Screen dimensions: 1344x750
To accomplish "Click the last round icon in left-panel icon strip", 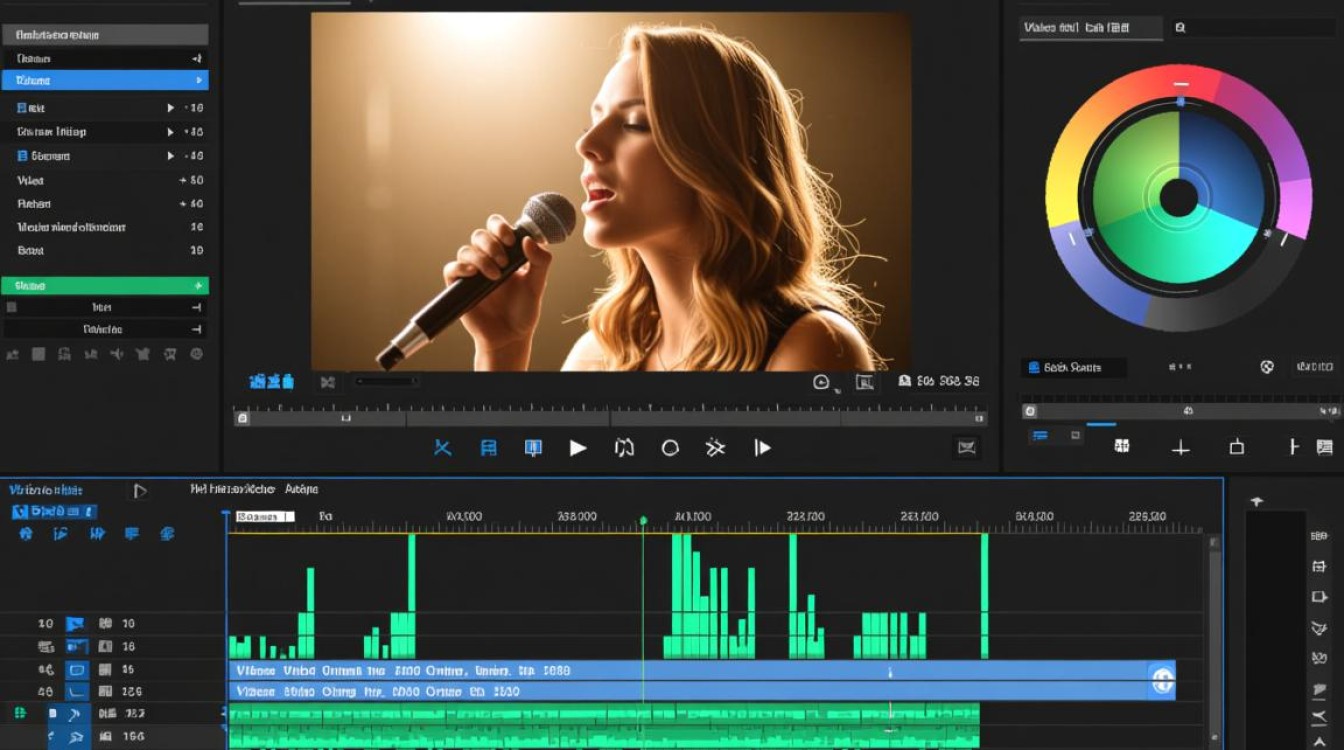I will (196, 354).
